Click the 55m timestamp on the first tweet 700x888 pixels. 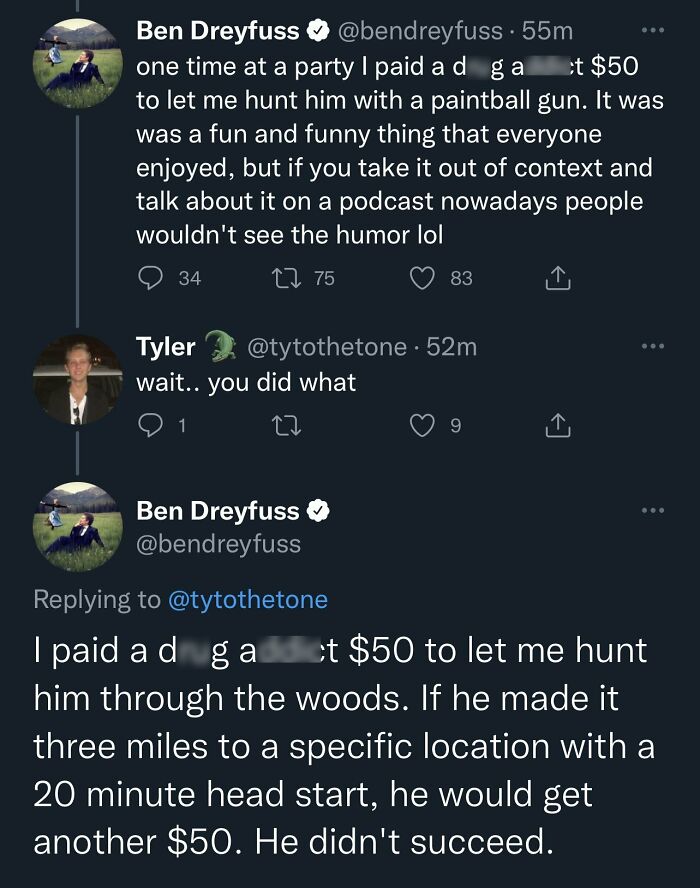coord(545,30)
